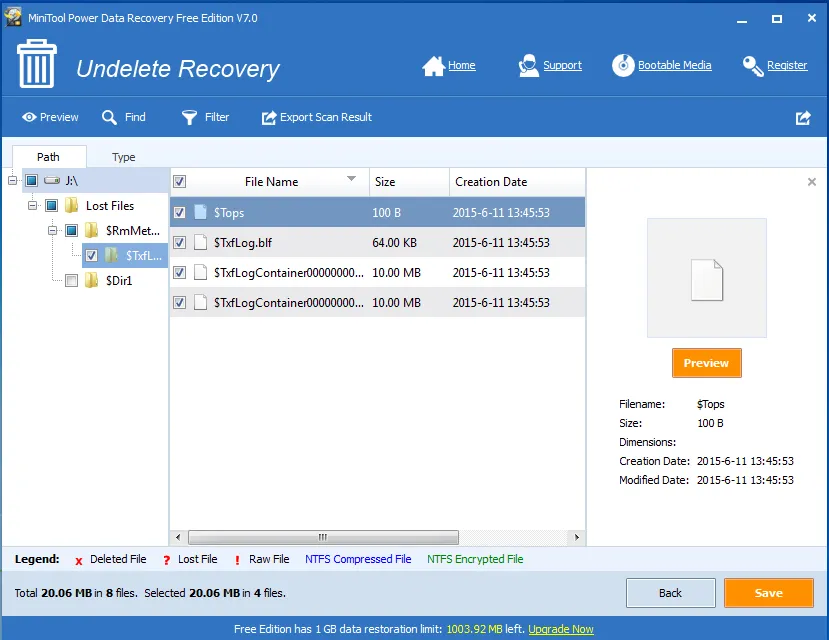
Task: Collapse the $RmMet... tree node
Action: point(52,230)
